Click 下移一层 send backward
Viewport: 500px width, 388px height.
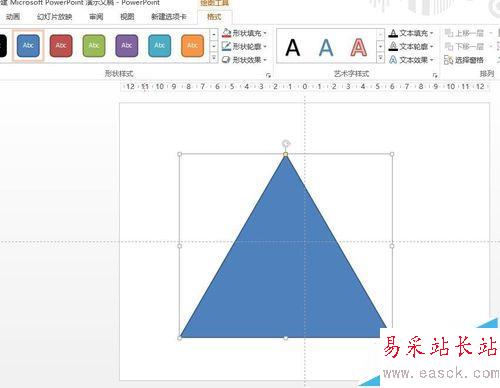[464, 46]
